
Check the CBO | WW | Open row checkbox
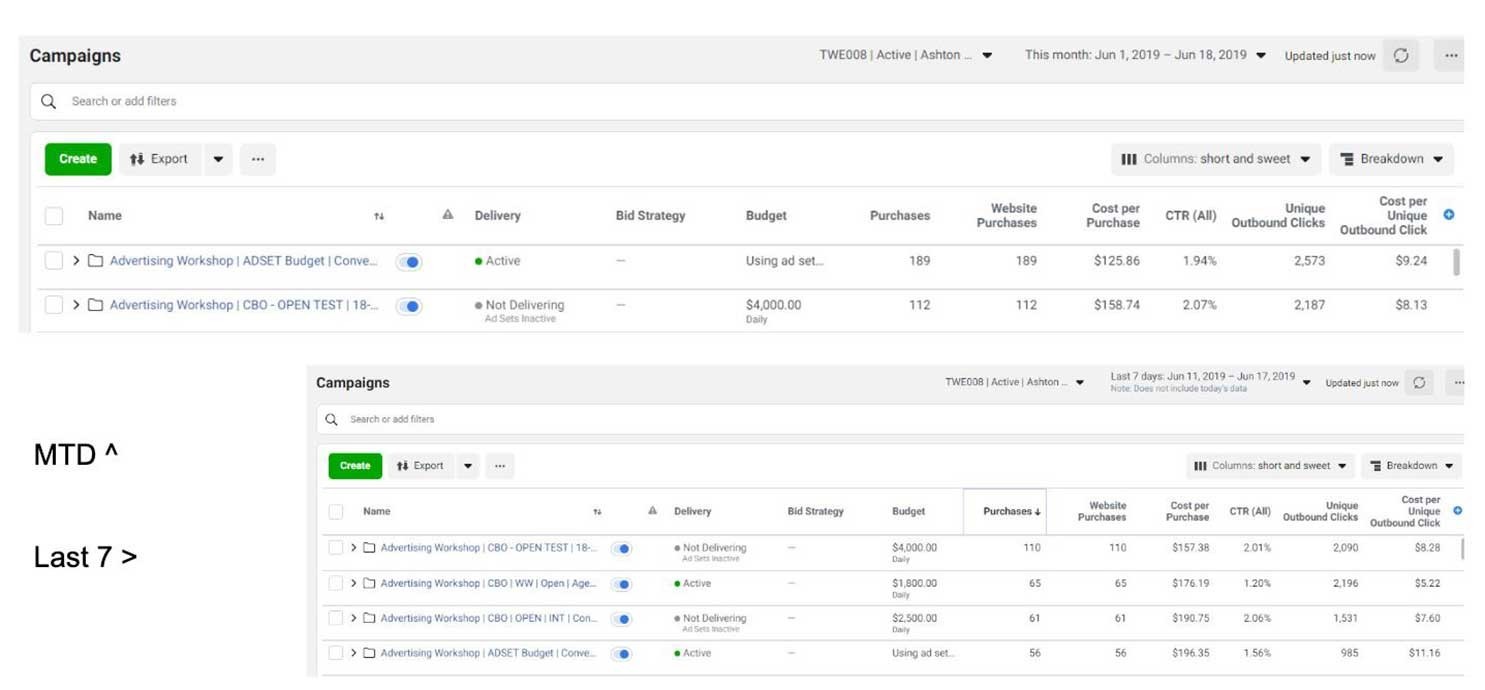336,583
